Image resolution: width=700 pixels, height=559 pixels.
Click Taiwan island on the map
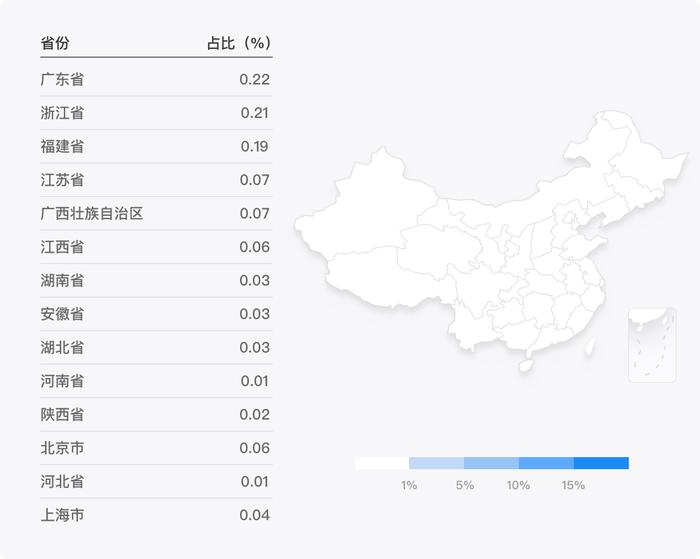click(x=590, y=346)
